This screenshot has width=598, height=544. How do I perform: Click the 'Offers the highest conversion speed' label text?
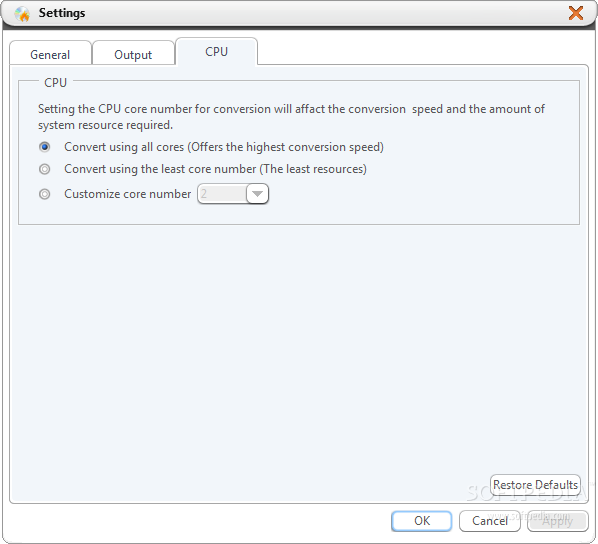click(x=285, y=147)
